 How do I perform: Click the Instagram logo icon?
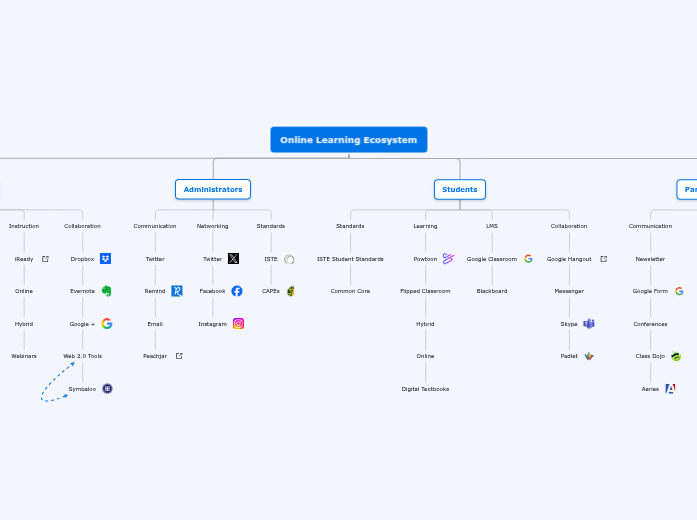[x=238, y=324]
